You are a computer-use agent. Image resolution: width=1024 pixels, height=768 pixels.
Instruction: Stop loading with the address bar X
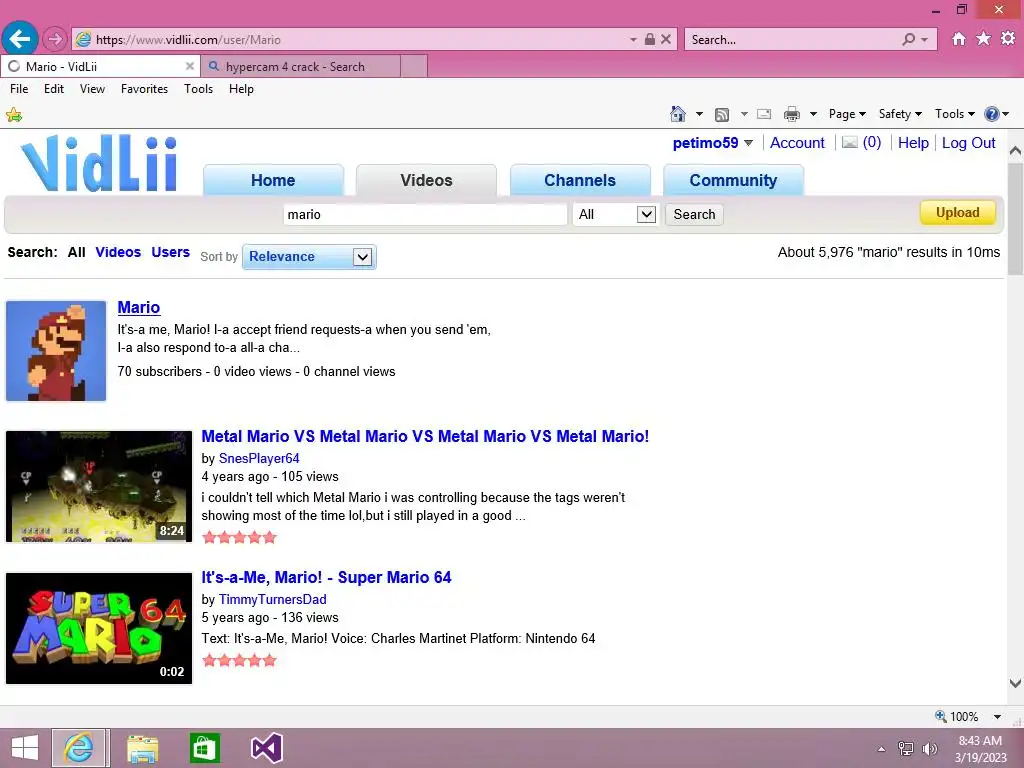[x=665, y=39]
